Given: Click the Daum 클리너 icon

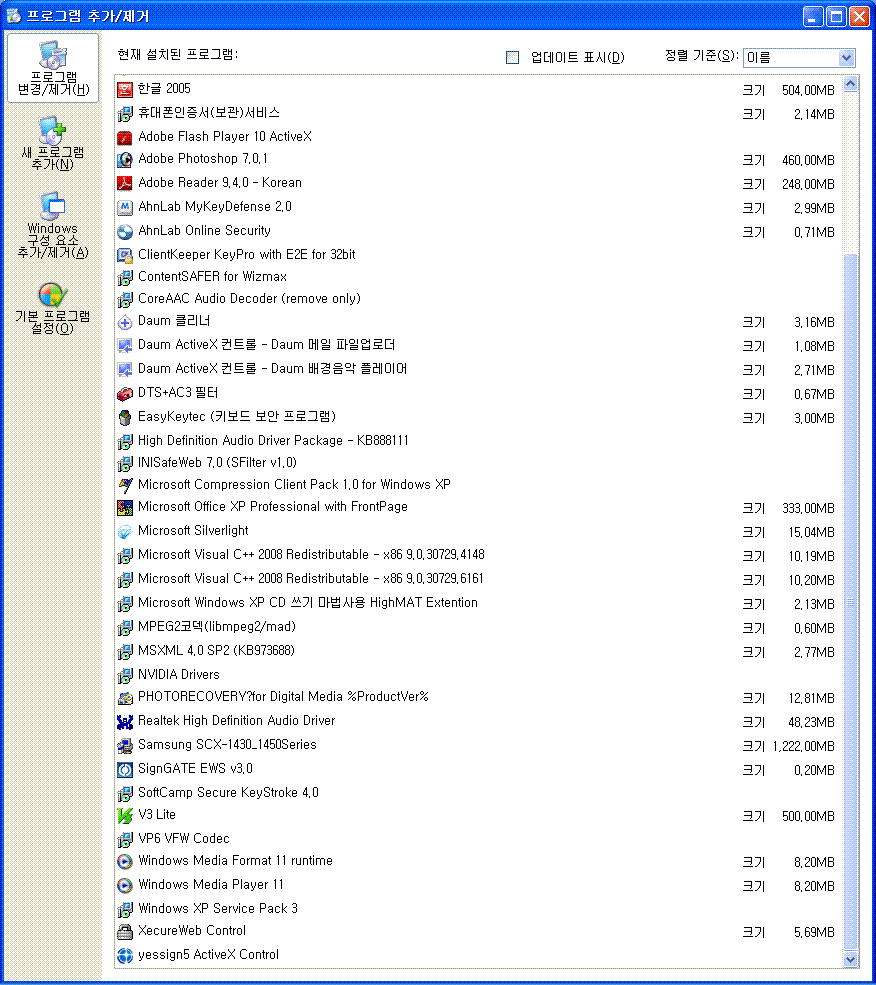Looking at the screenshot, I should pos(125,322).
